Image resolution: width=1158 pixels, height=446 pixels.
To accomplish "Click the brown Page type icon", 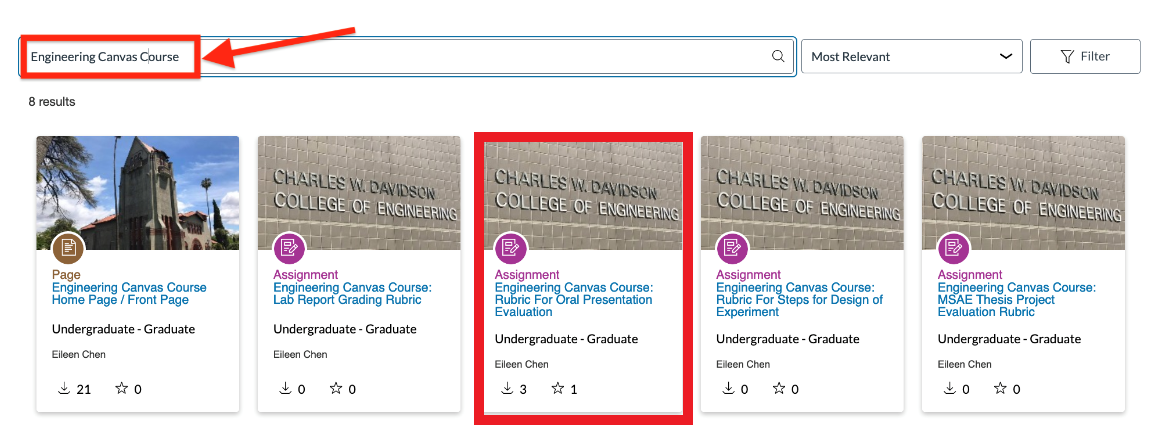I will 68,248.
